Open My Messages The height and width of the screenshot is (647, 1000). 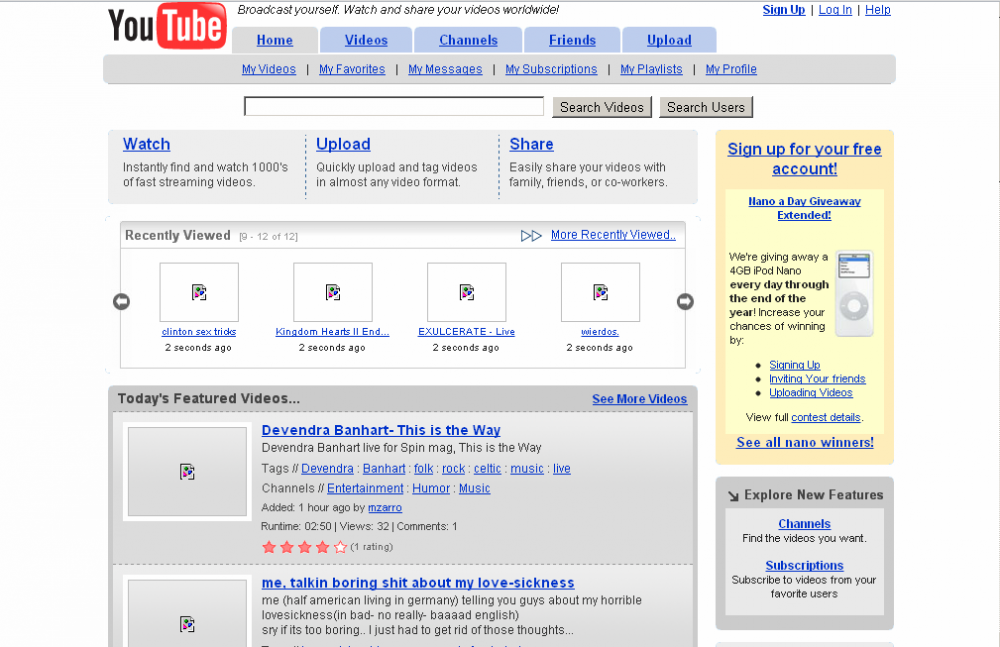[445, 69]
